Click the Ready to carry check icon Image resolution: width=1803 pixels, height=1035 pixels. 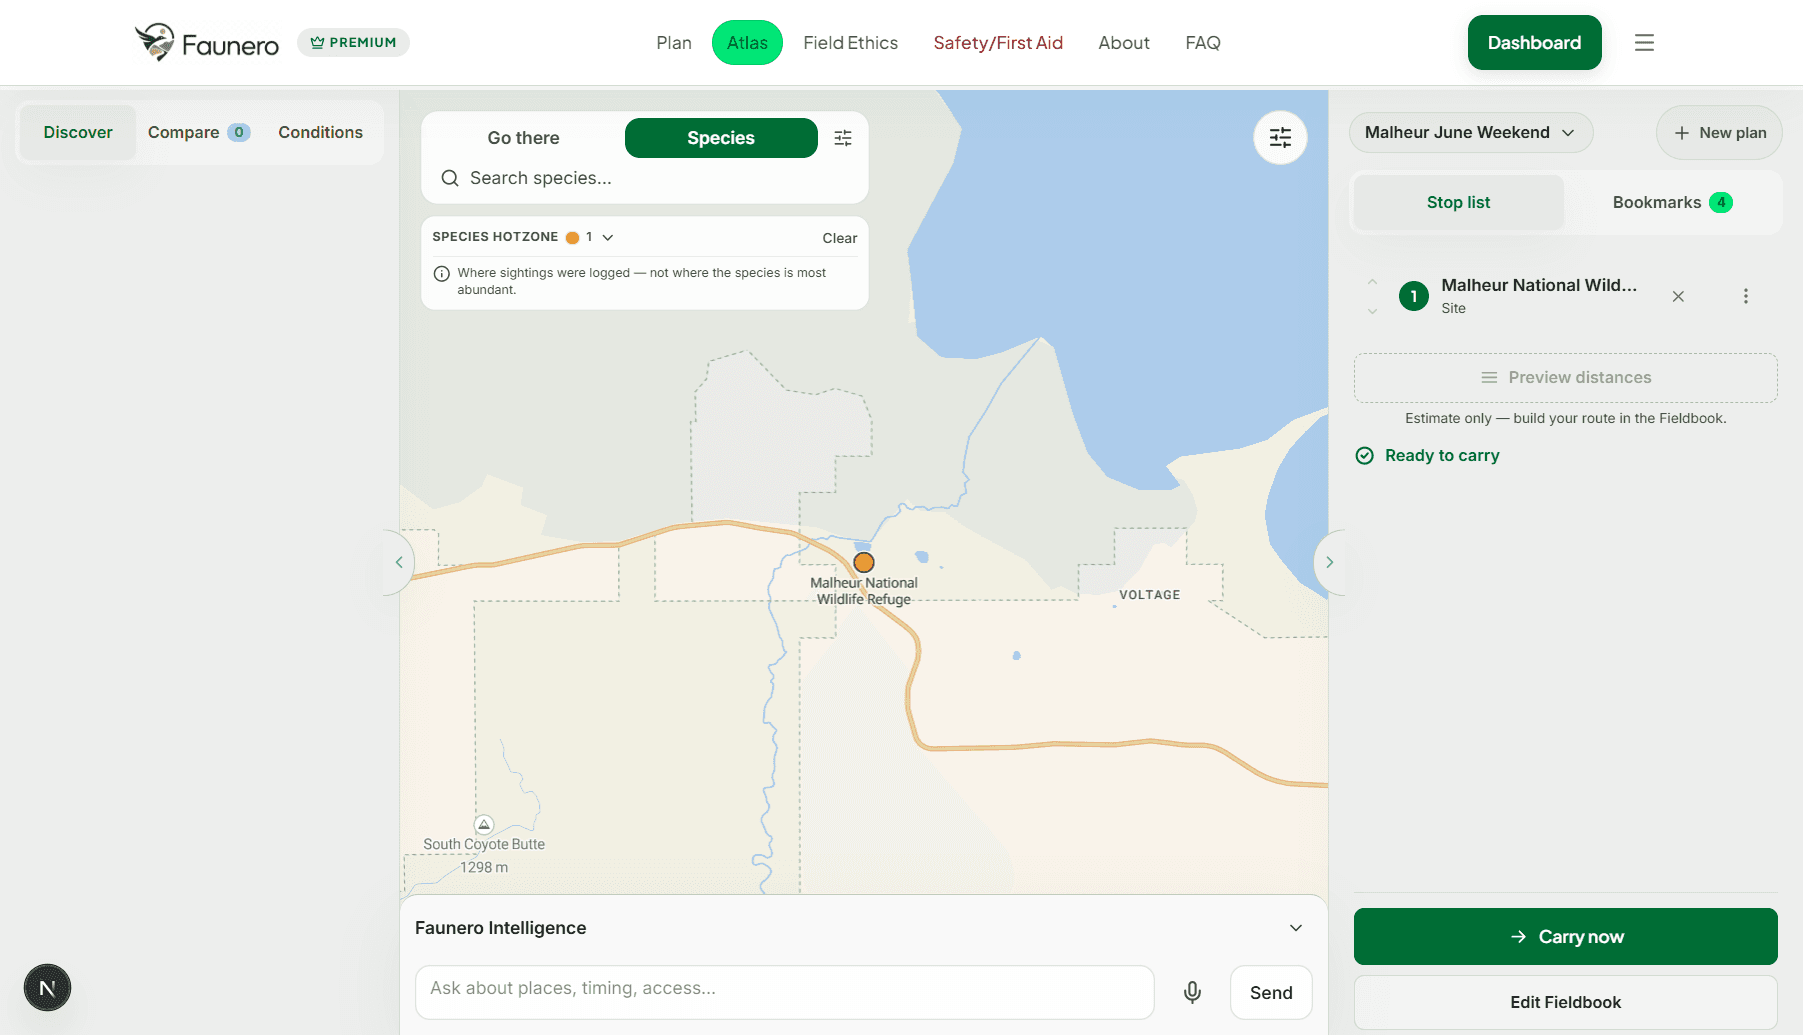pos(1364,456)
